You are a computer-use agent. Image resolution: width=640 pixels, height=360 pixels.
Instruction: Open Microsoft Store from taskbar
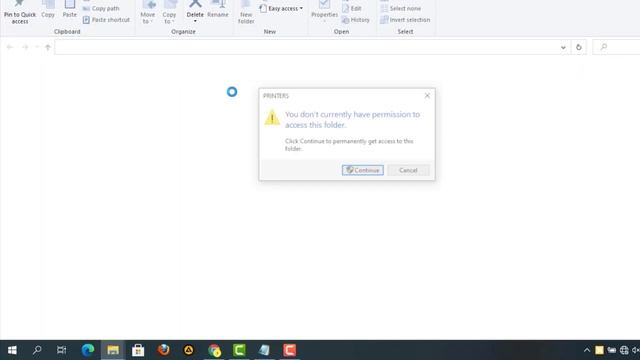138,350
